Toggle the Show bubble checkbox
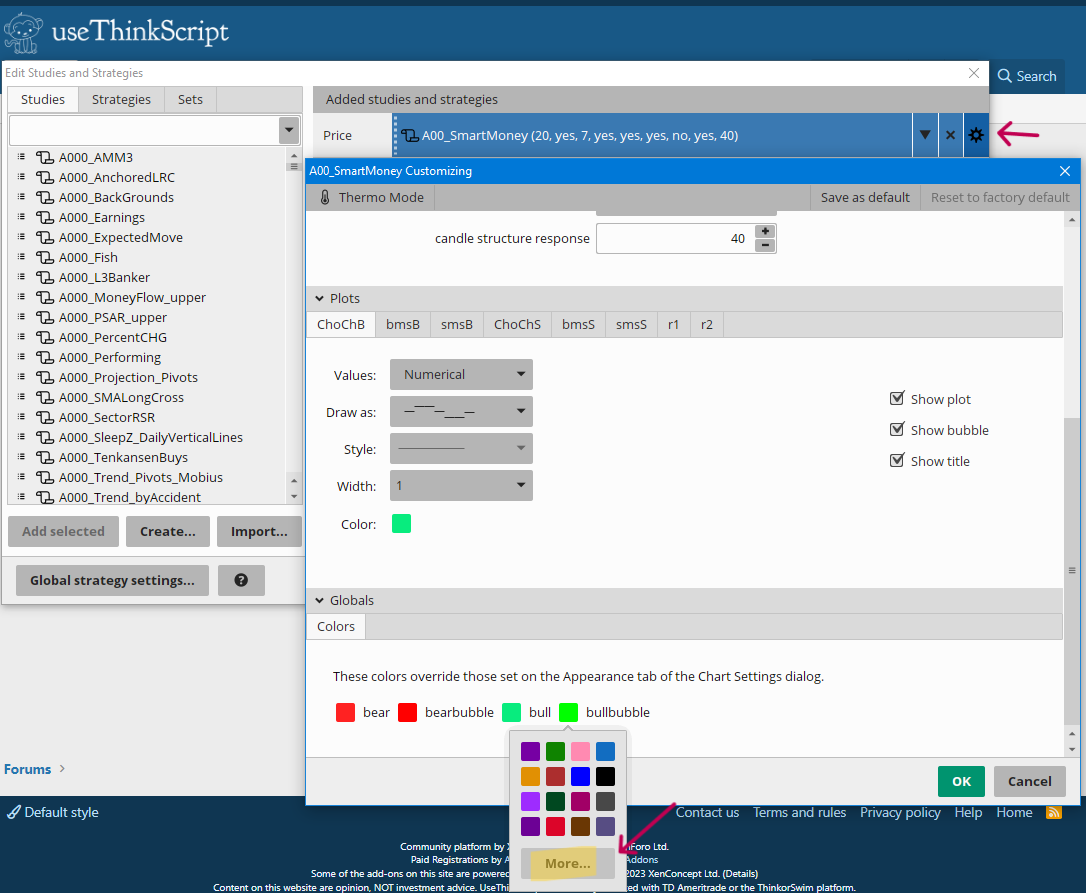 click(897, 430)
